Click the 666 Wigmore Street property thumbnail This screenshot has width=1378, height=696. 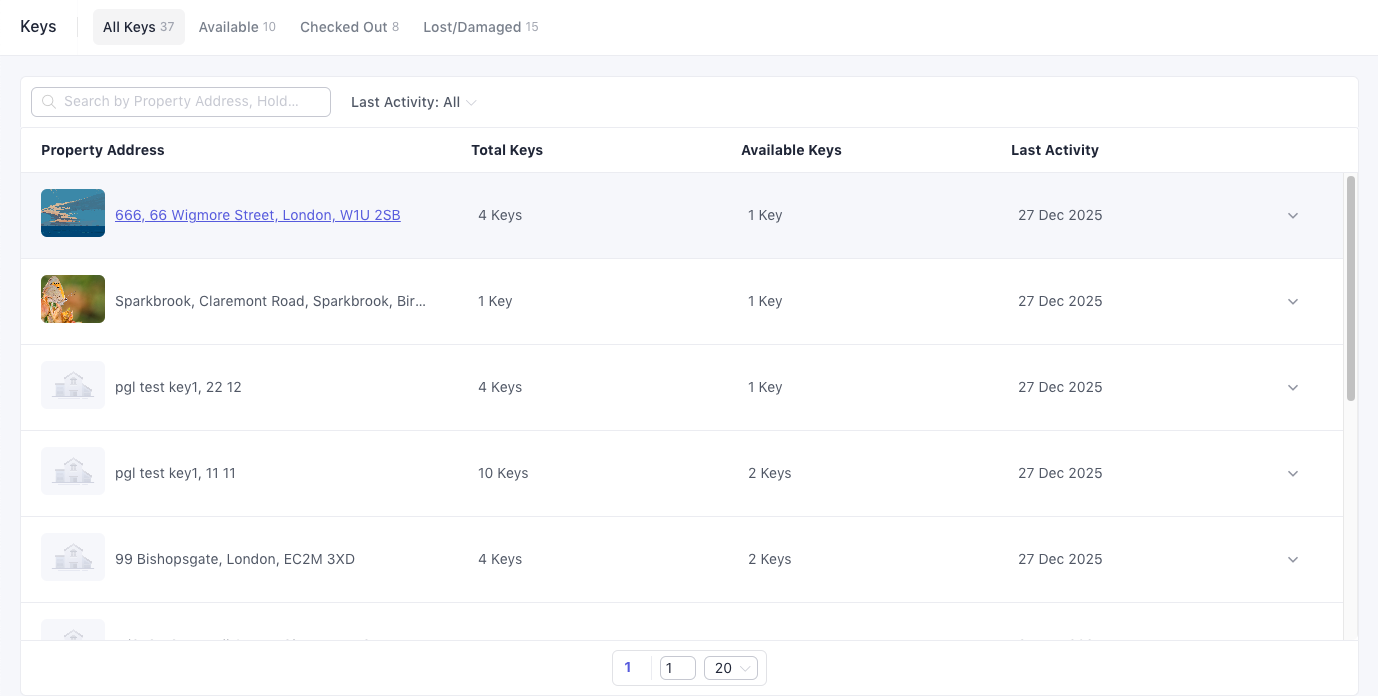tap(73, 213)
